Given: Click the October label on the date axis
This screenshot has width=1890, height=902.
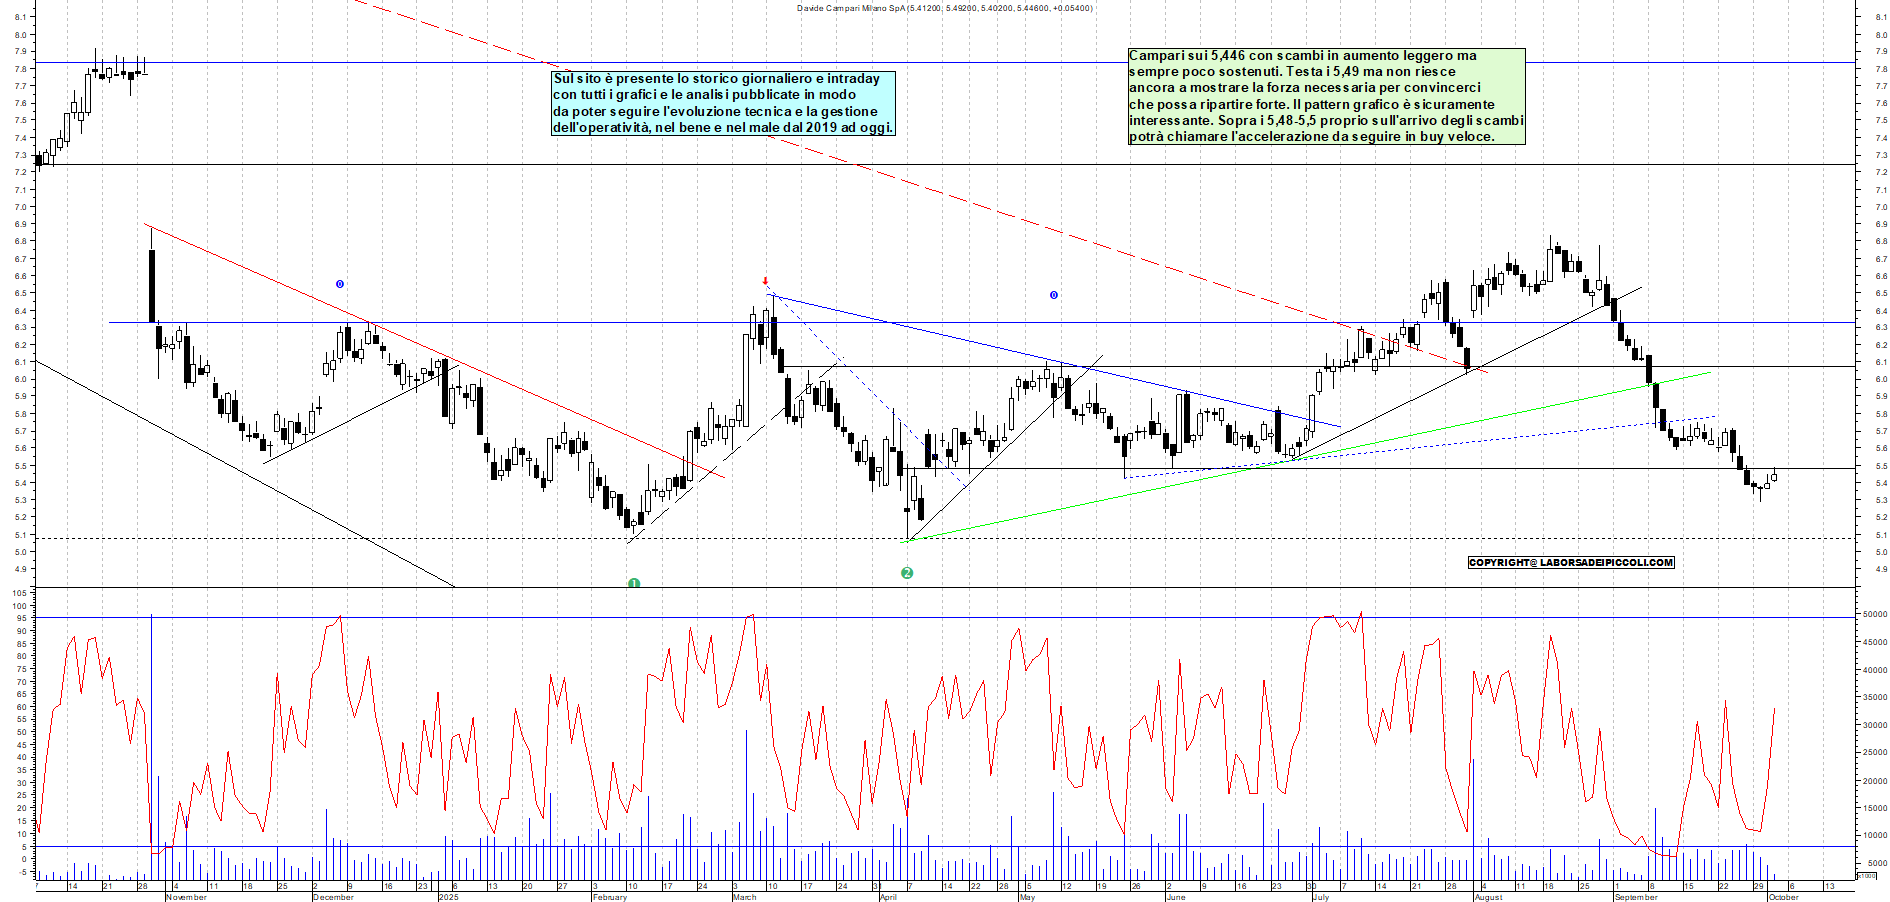Looking at the screenshot, I should tap(1783, 897).
